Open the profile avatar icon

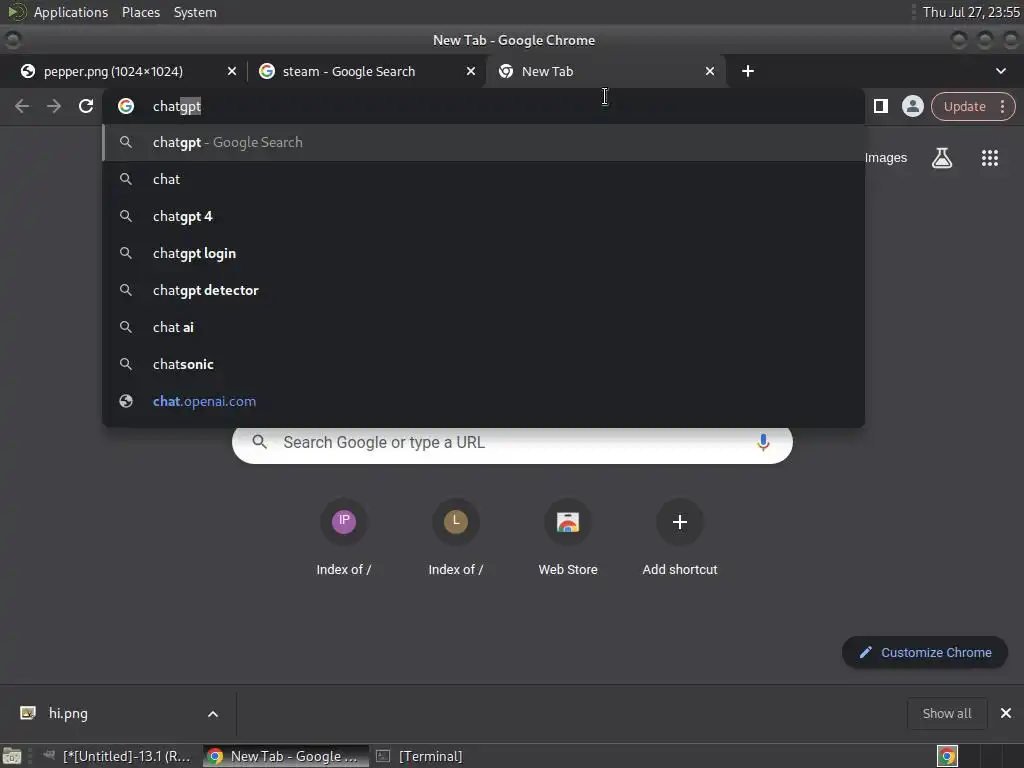pos(912,106)
